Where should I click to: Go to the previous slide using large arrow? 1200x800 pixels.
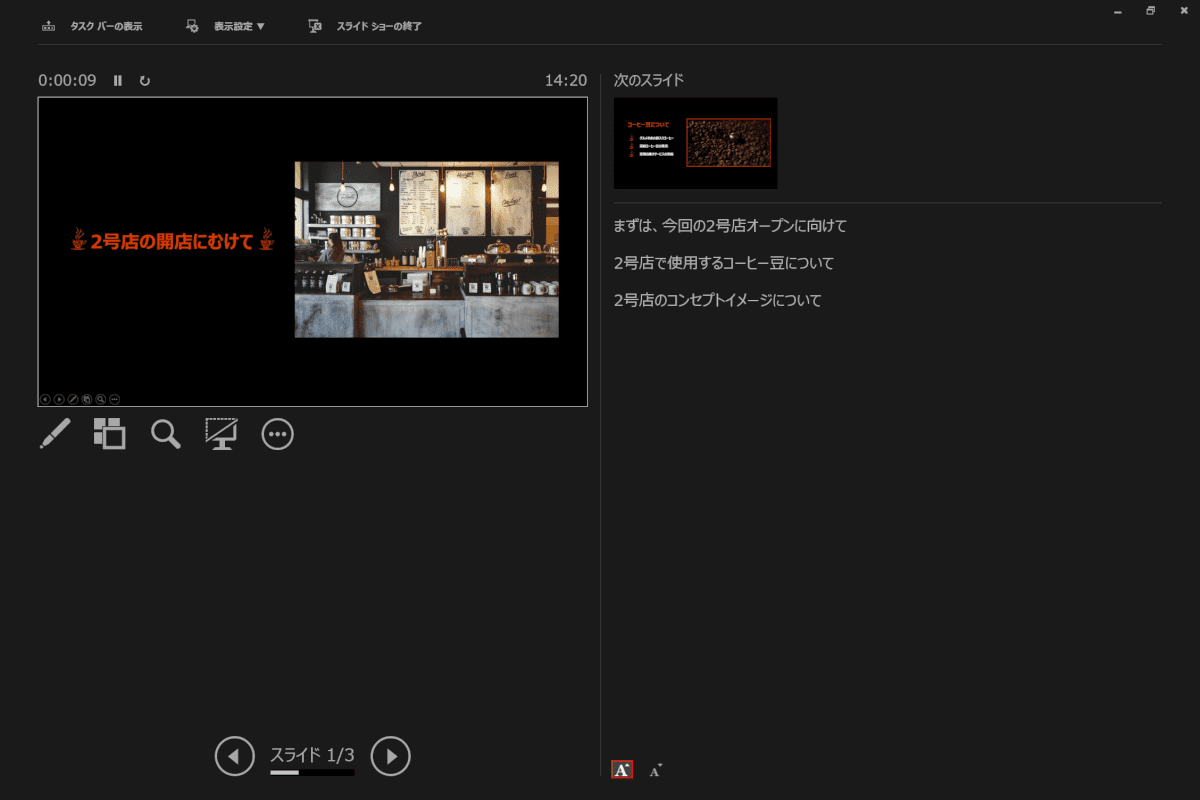click(x=235, y=756)
